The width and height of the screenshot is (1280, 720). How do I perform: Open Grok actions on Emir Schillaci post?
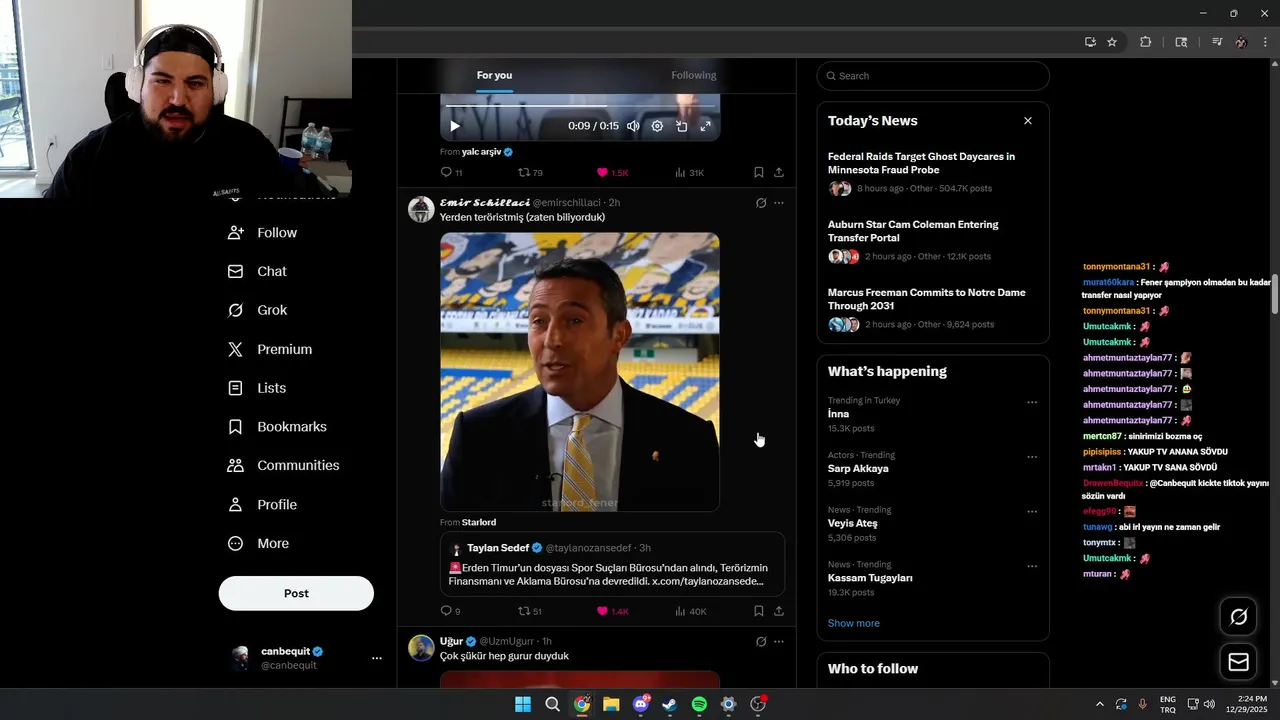point(761,203)
